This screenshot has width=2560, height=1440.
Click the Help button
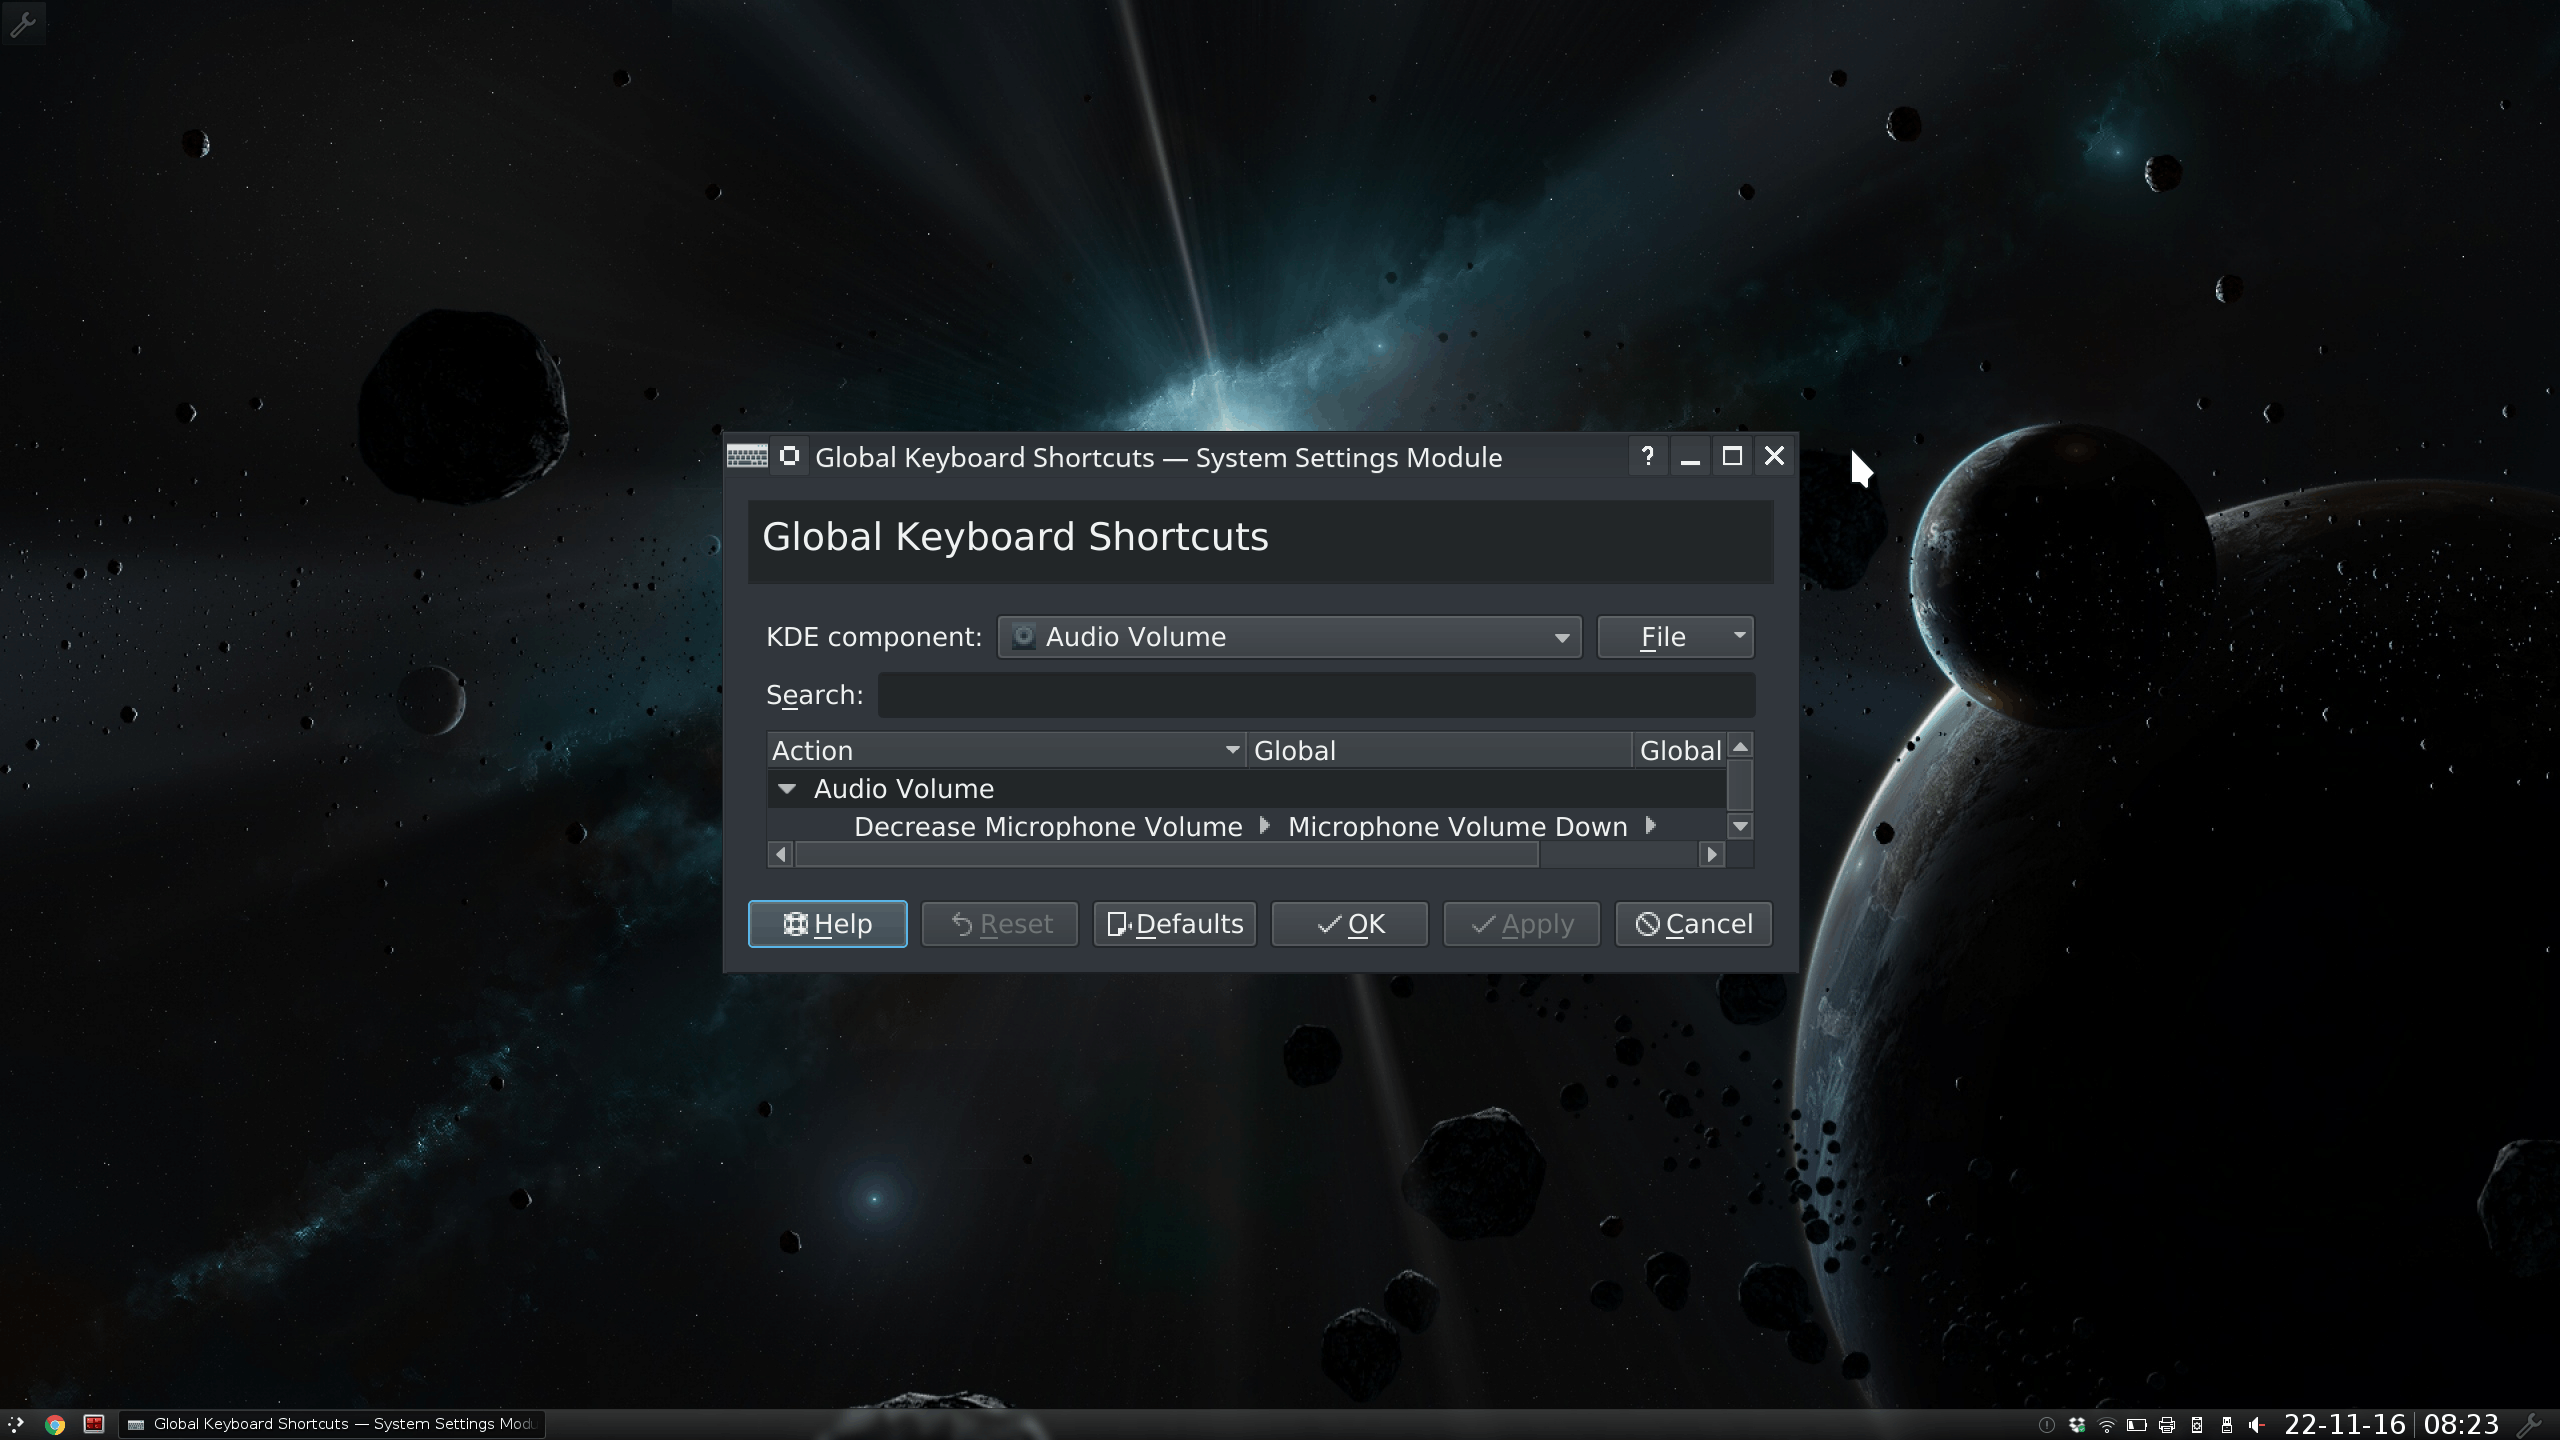tap(827, 924)
